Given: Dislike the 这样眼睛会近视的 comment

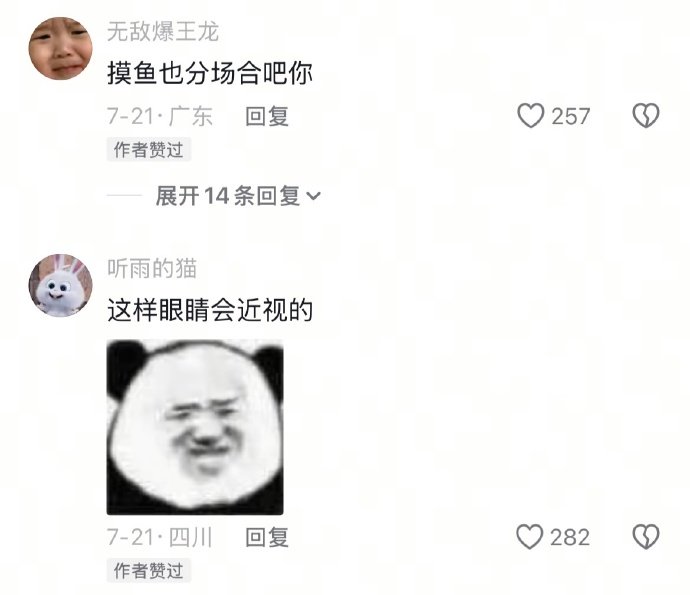Looking at the screenshot, I should pos(646,536).
